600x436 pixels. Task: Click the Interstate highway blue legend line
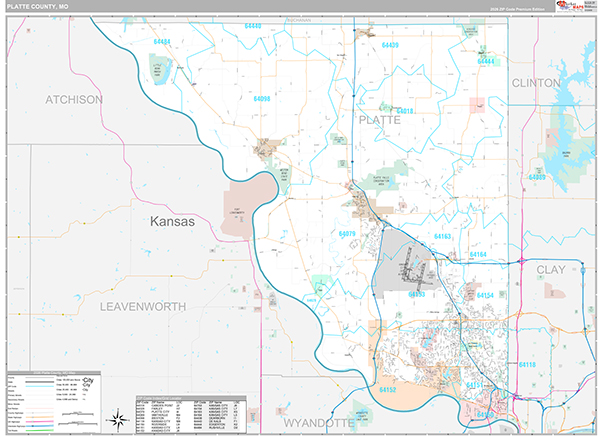[40, 426]
